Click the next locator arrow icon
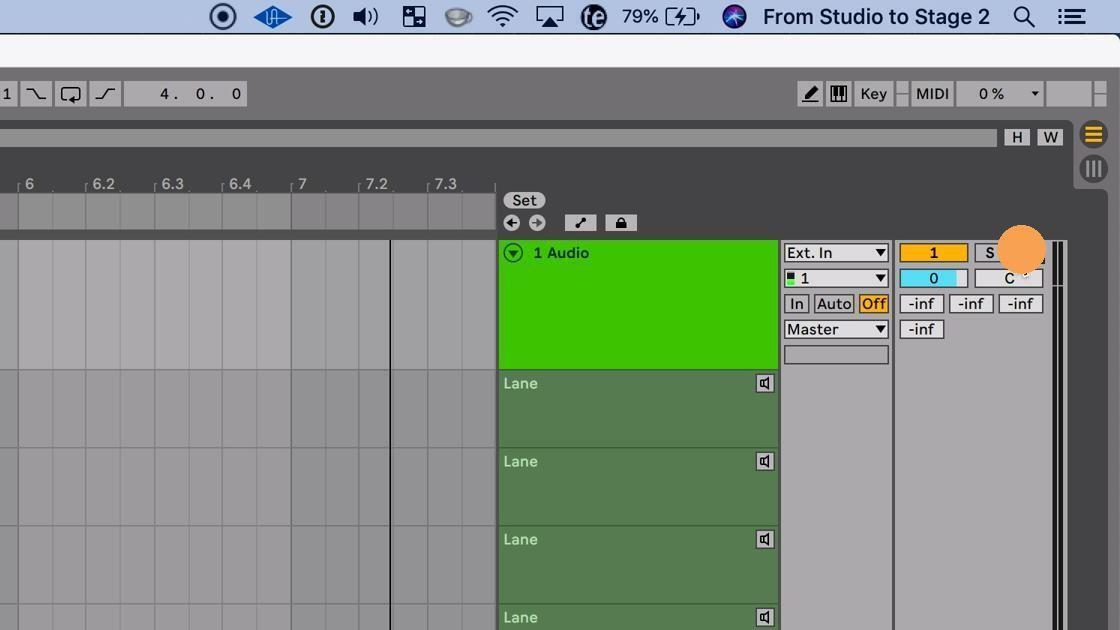The height and width of the screenshot is (630, 1120). click(x=537, y=222)
